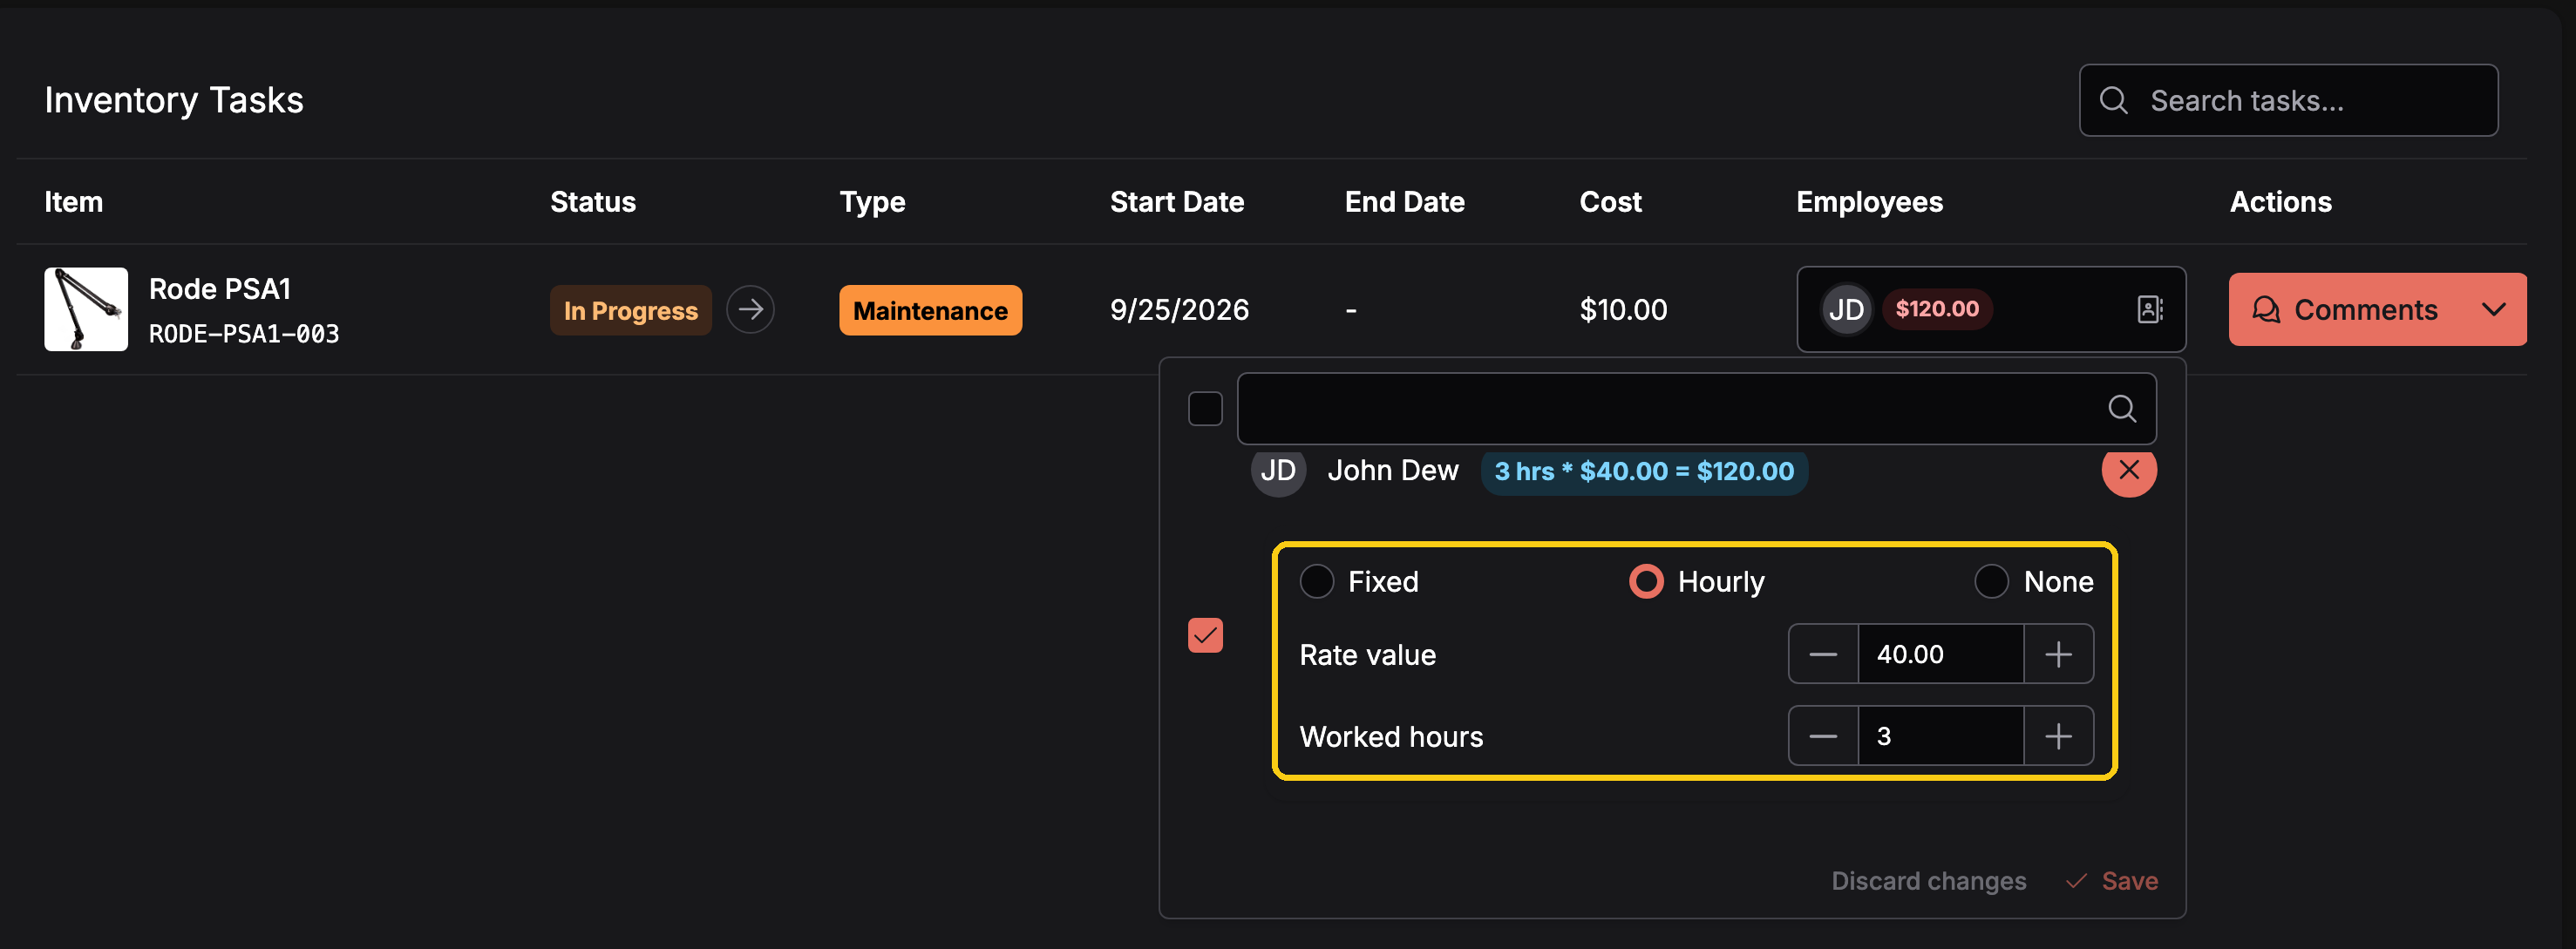Click the RODE-PSA1-003 serial text
The width and height of the screenshot is (2576, 949).
pyautogui.click(x=244, y=334)
